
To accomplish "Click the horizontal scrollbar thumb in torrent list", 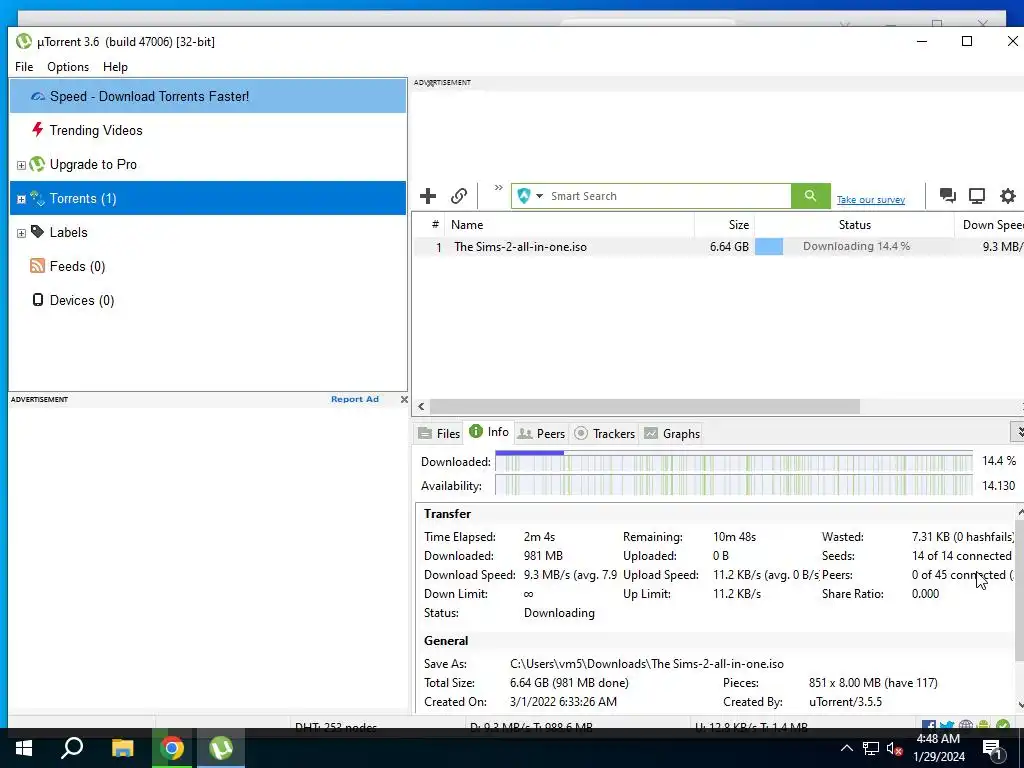I will pyautogui.click(x=645, y=406).
